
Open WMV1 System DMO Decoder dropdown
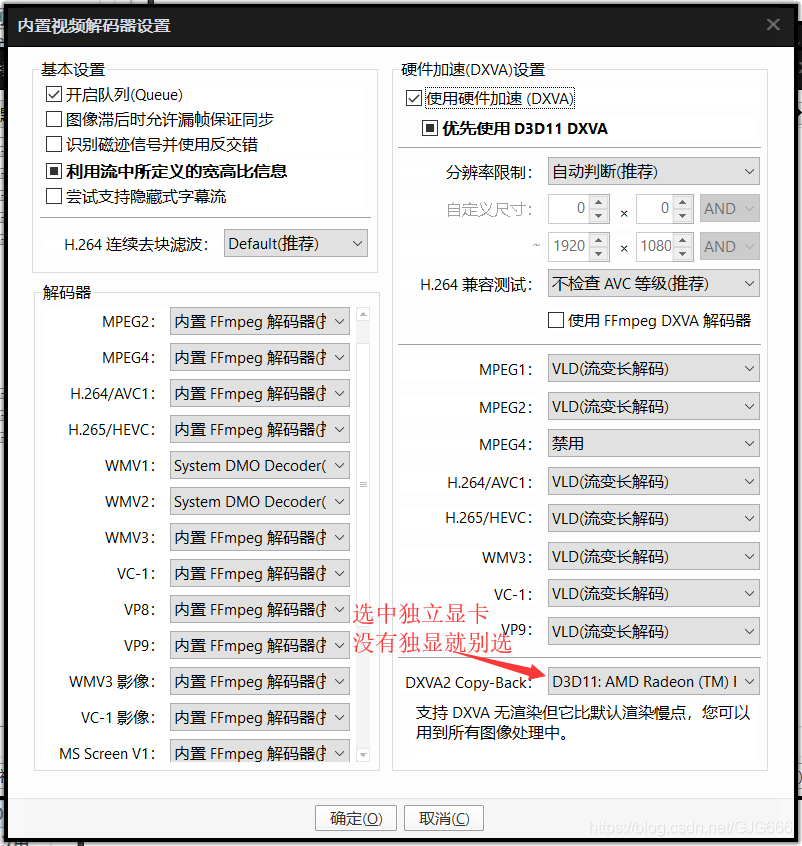coord(260,465)
